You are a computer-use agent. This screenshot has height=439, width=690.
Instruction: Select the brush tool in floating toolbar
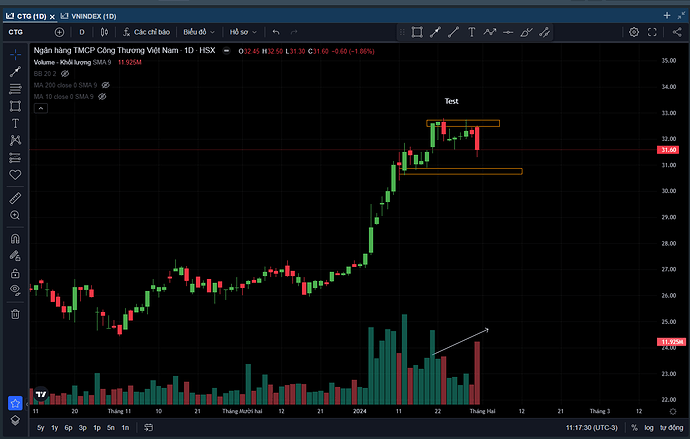pyautogui.click(x=526, y=32)
